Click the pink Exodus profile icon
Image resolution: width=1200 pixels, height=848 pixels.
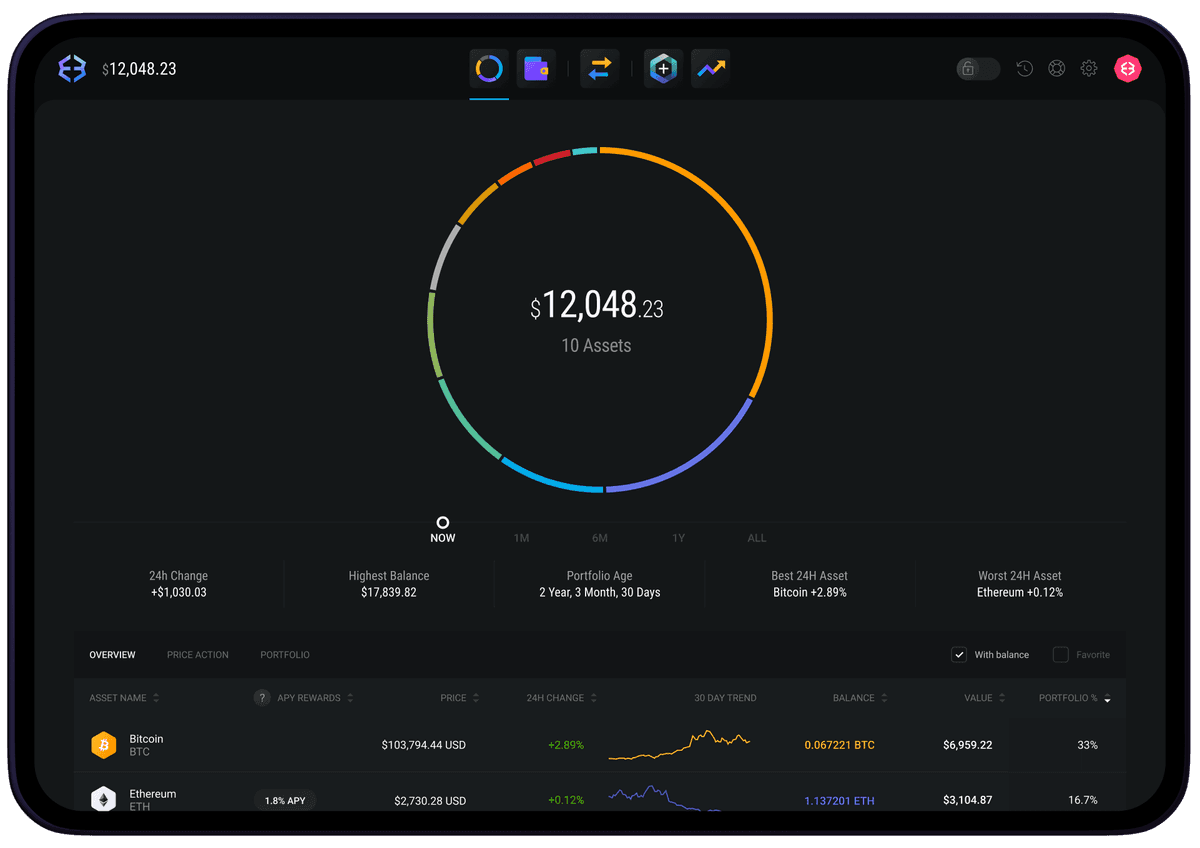[x=1128, y=69]
